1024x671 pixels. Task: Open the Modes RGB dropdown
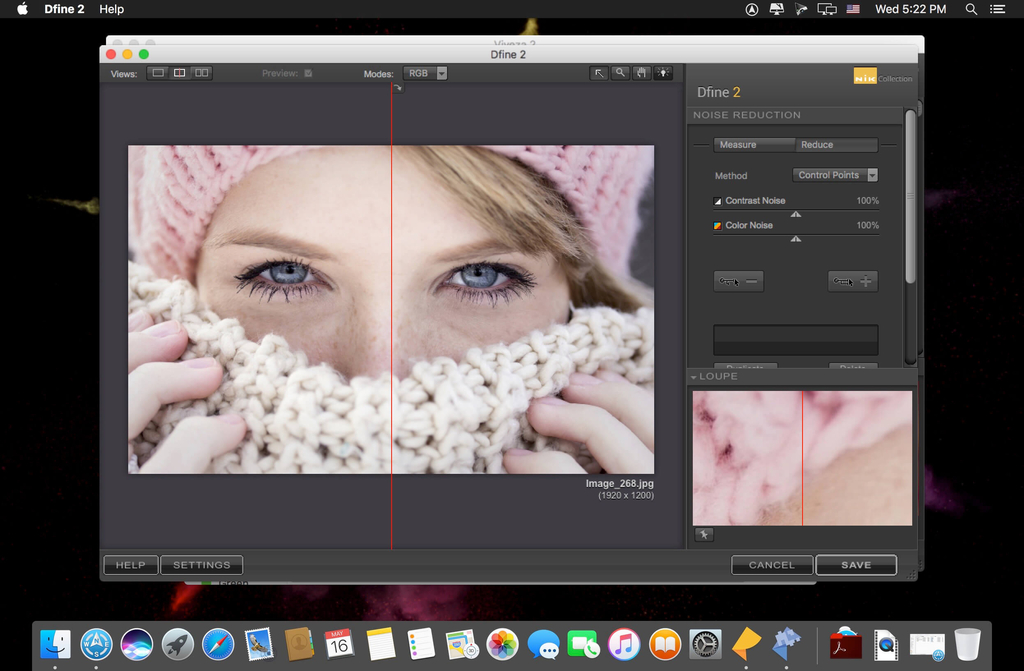(425, 73)
